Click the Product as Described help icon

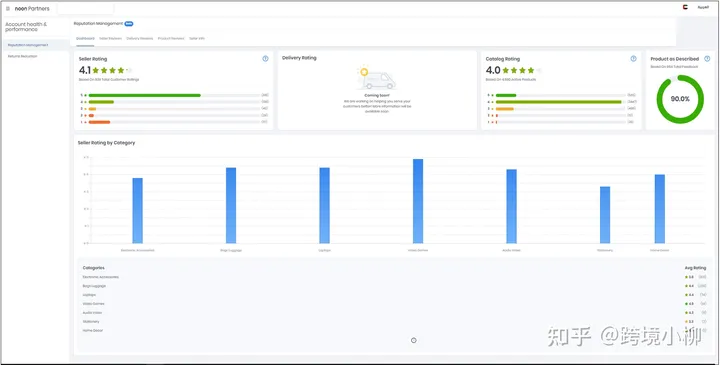pos(707,59)
